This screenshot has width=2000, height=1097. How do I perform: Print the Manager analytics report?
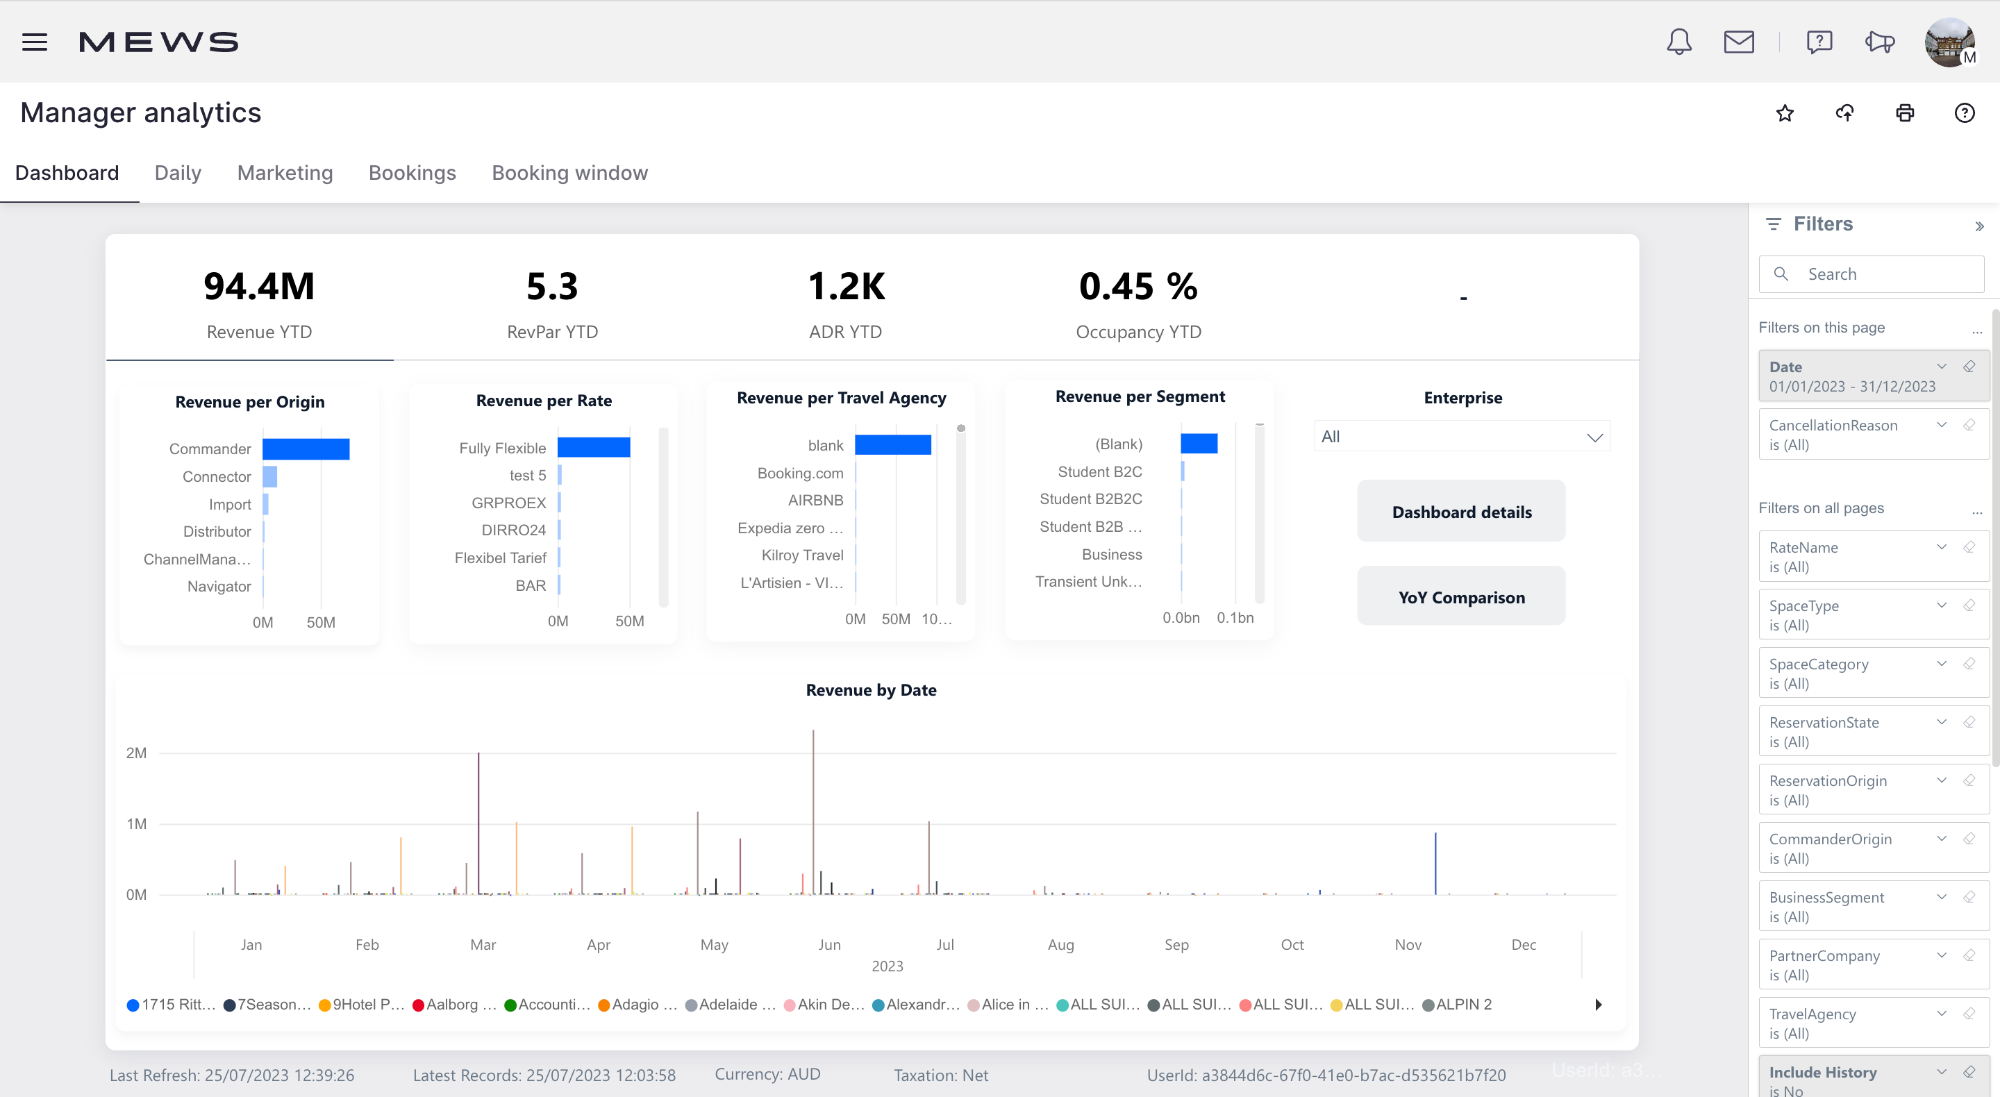click(1905, 113)
